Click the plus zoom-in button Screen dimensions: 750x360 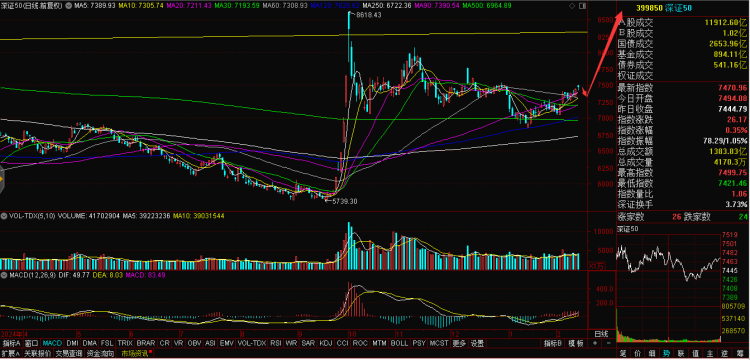tap(595, 343)
